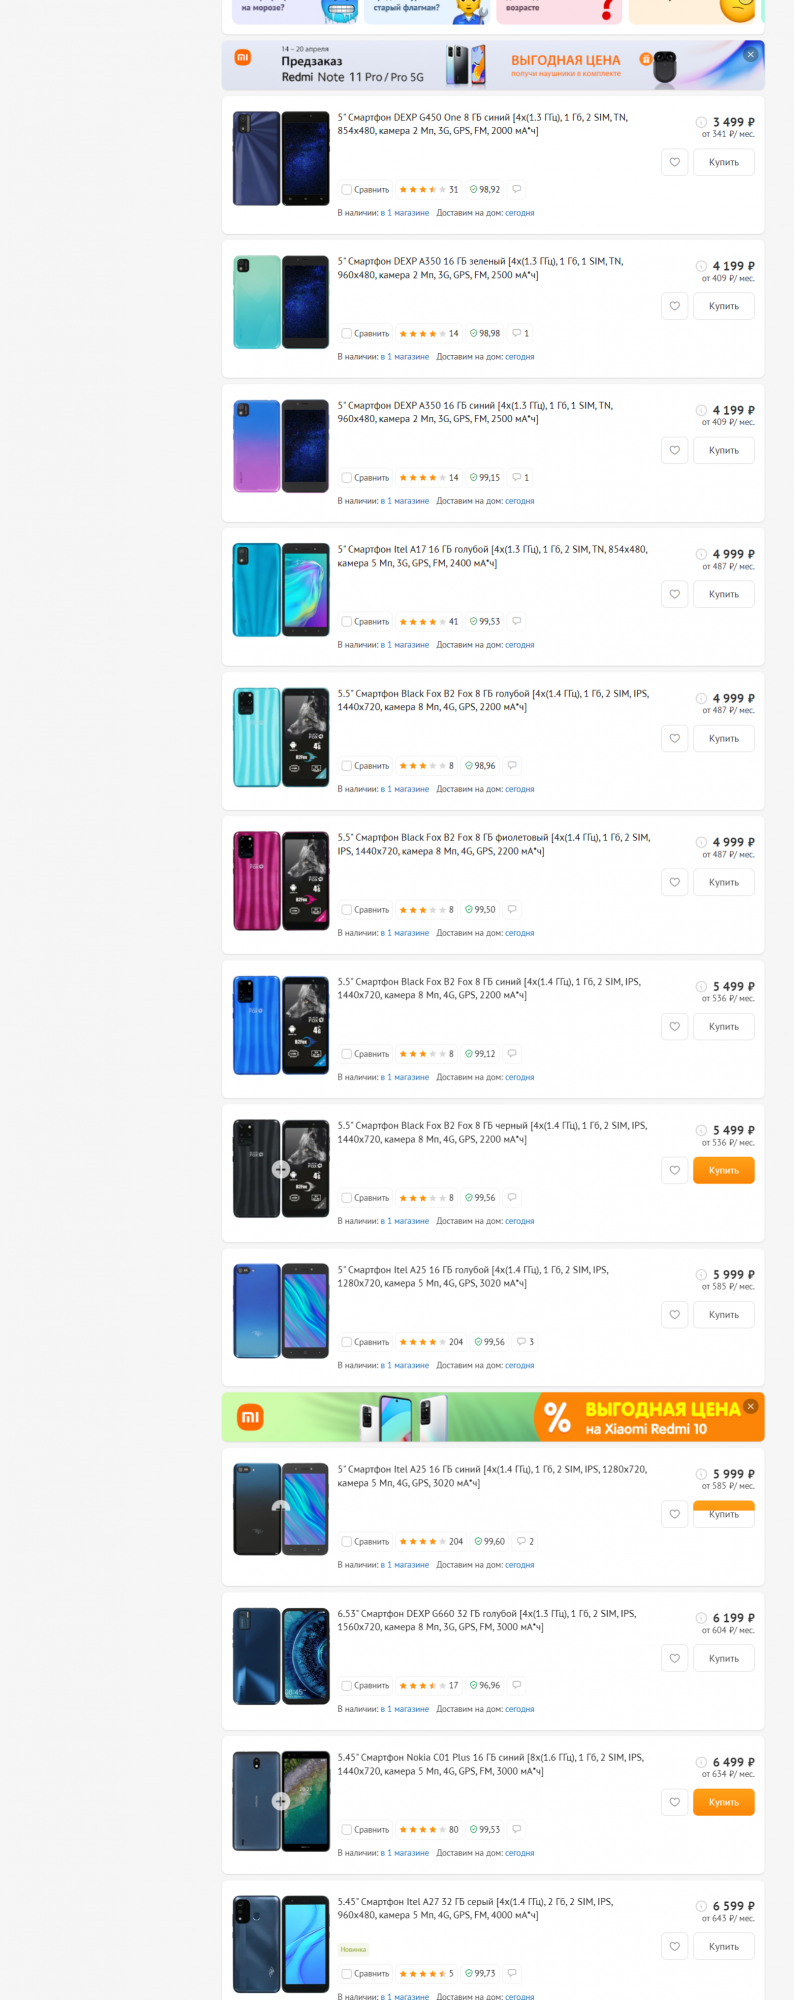
Task: Open the star rating of Itel A25 синий
Action: coord(416,1542)
